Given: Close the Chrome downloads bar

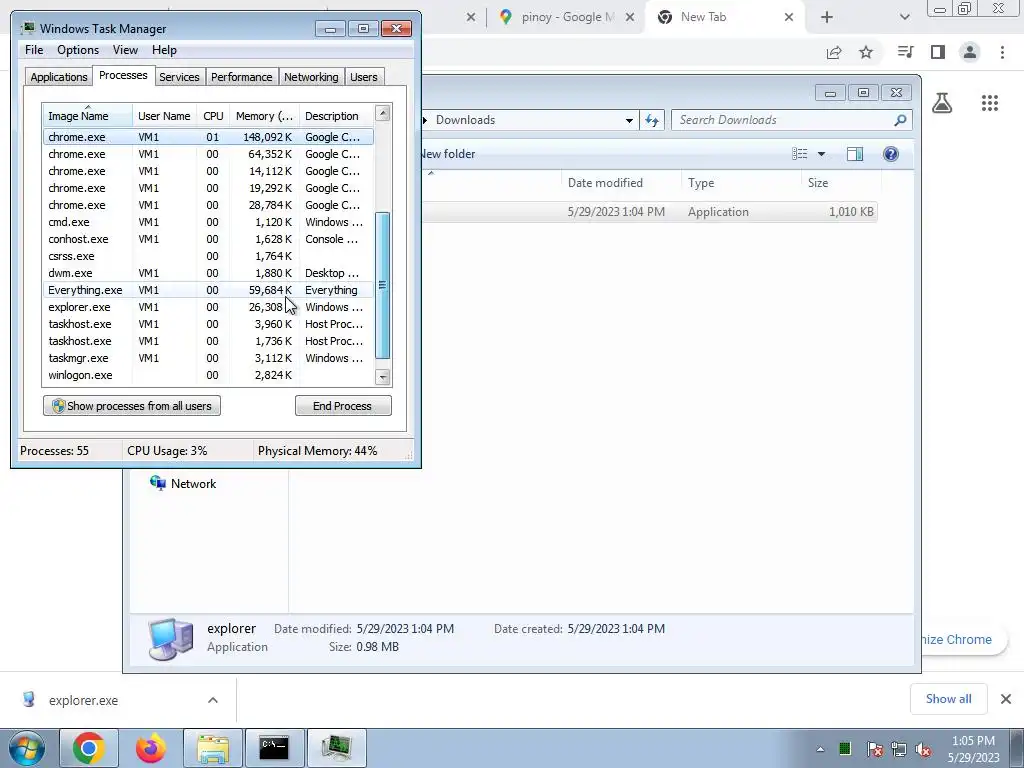Looking at the screenshot, I should click(x=1006, y=699).
